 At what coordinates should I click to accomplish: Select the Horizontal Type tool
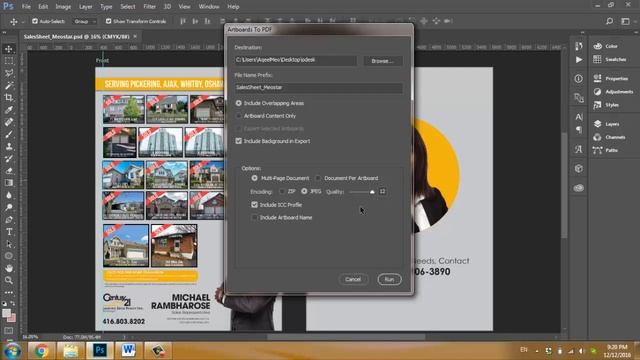coord(9,232)
